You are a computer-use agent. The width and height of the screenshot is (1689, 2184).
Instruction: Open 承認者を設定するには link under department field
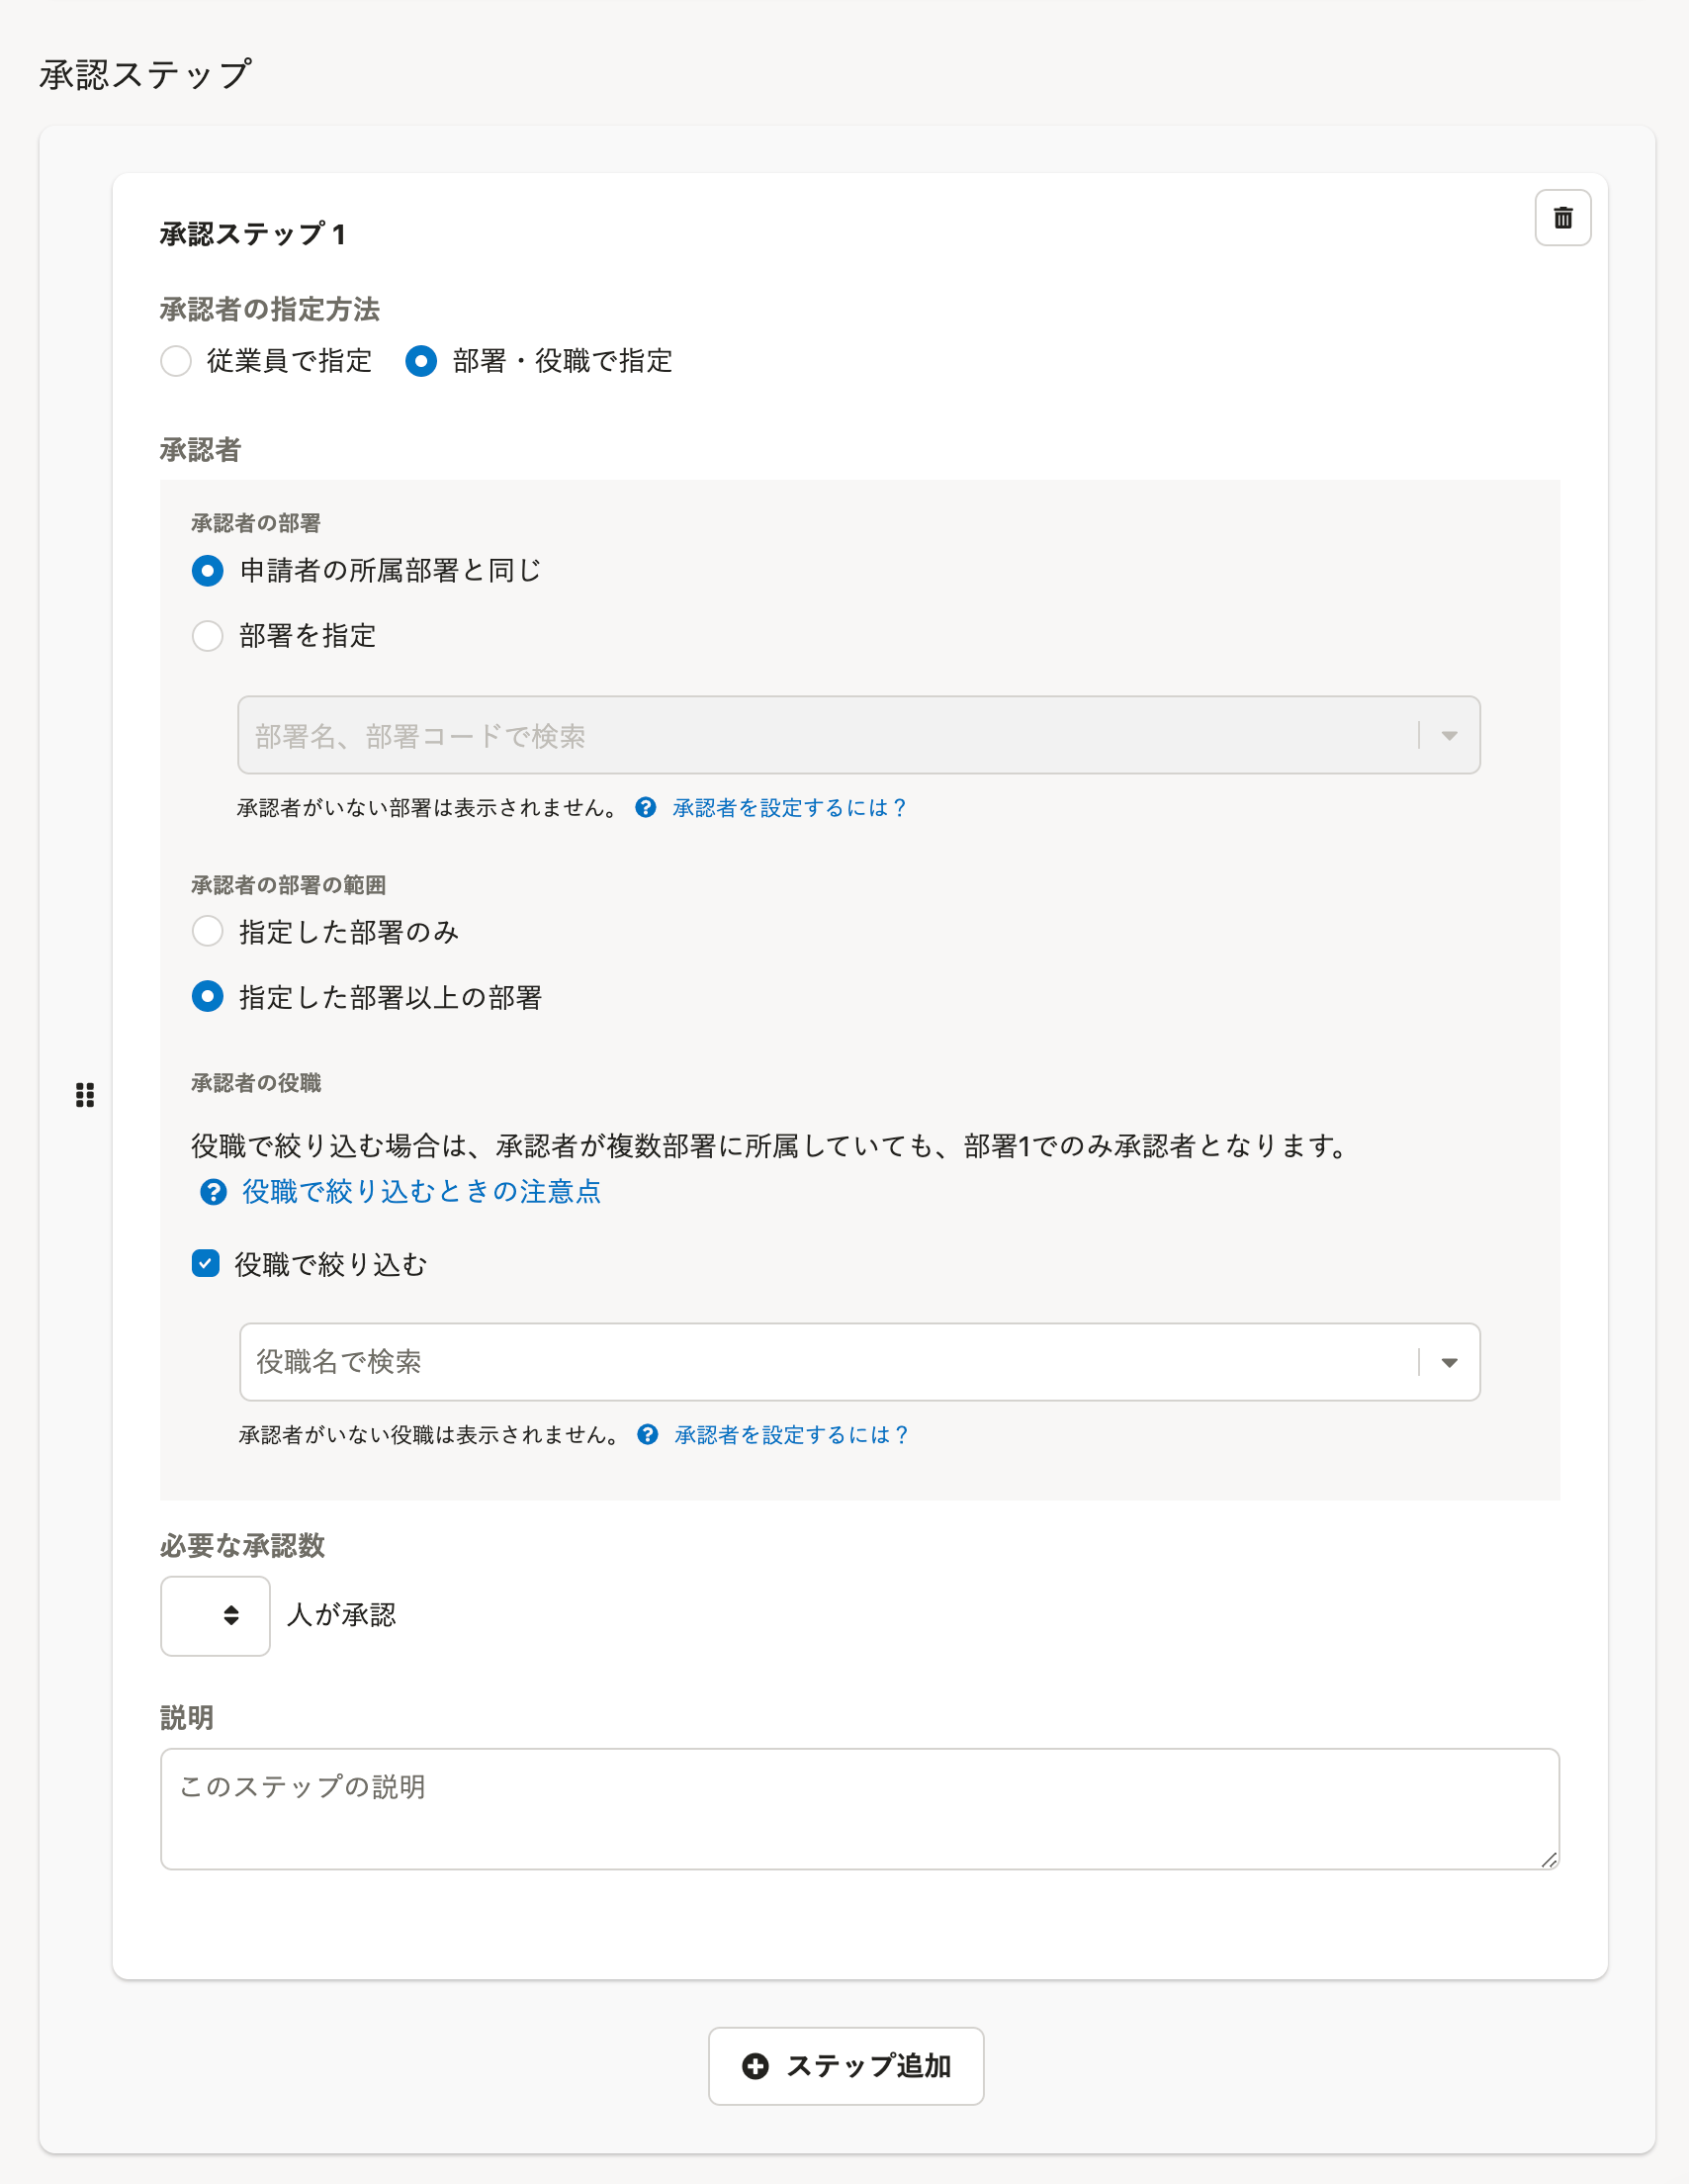click(789, 808)
